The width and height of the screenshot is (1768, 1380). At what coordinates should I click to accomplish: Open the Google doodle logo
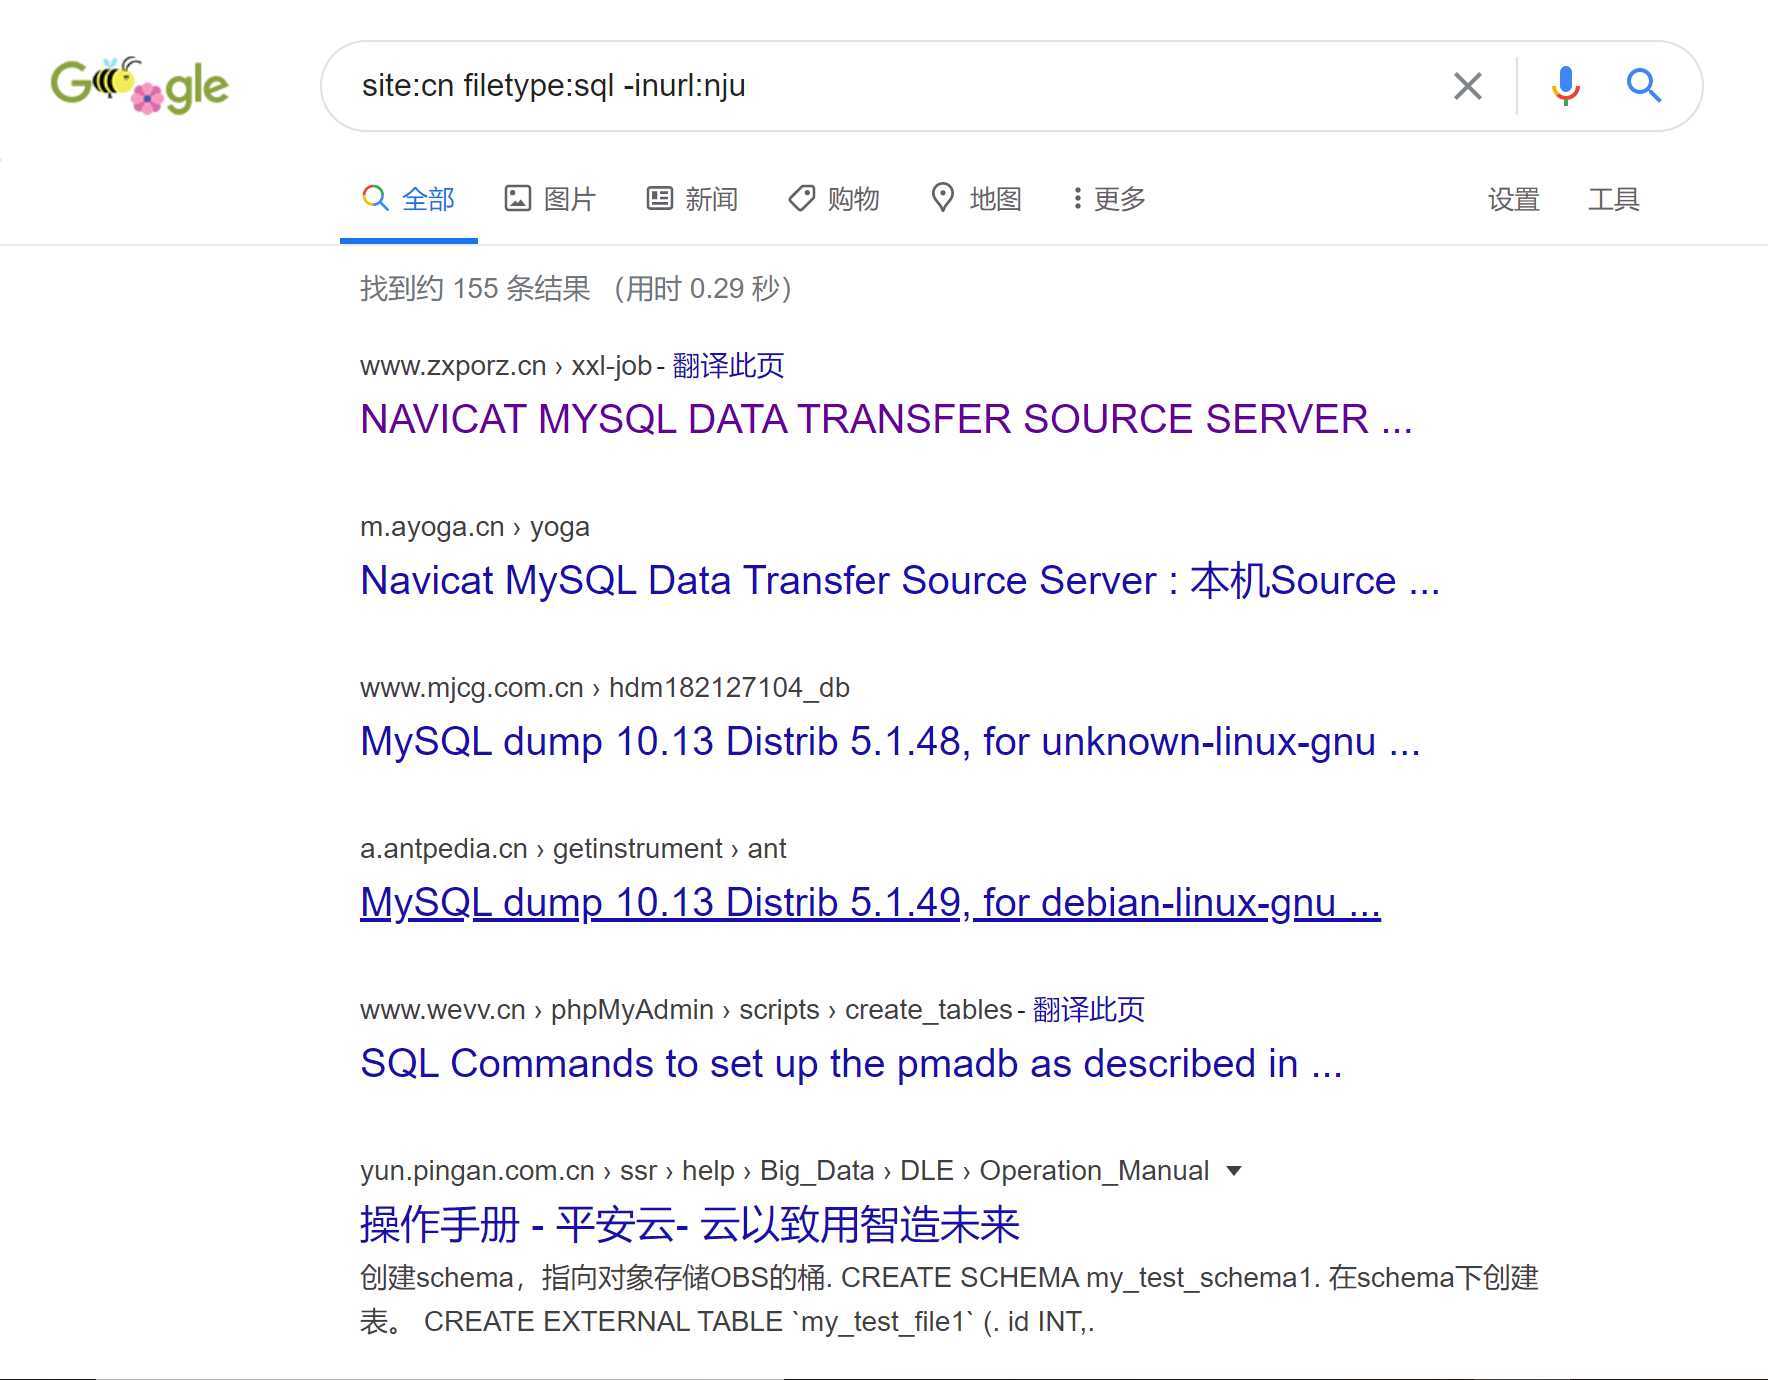coord(140,86)
